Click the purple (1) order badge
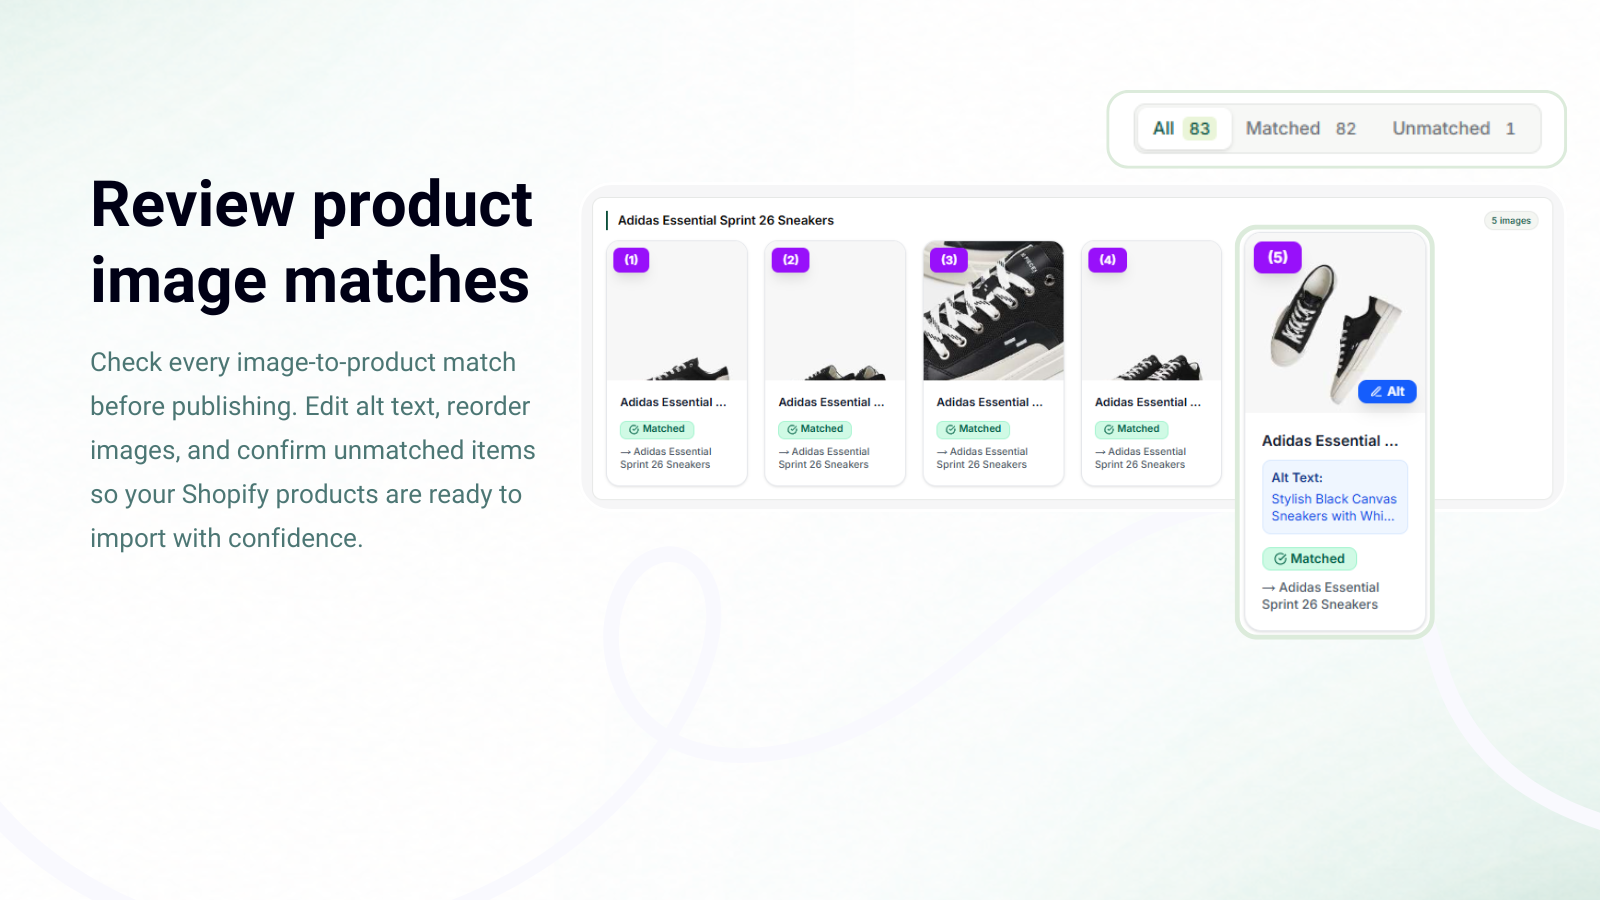Screen dimensions: 1600x900 point(631,260)
